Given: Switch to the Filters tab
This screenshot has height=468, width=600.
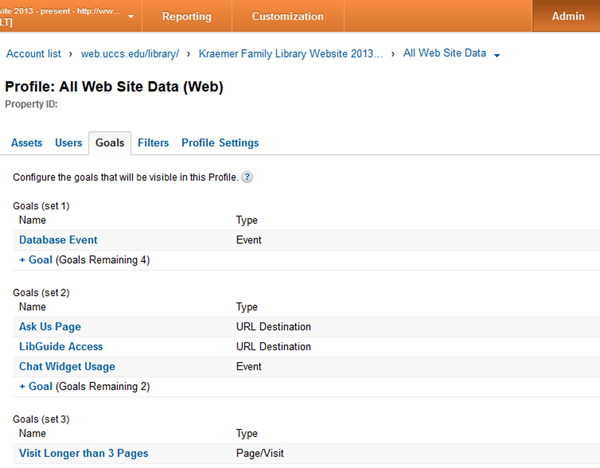Looking at the screenshot, I should [153, 143].
